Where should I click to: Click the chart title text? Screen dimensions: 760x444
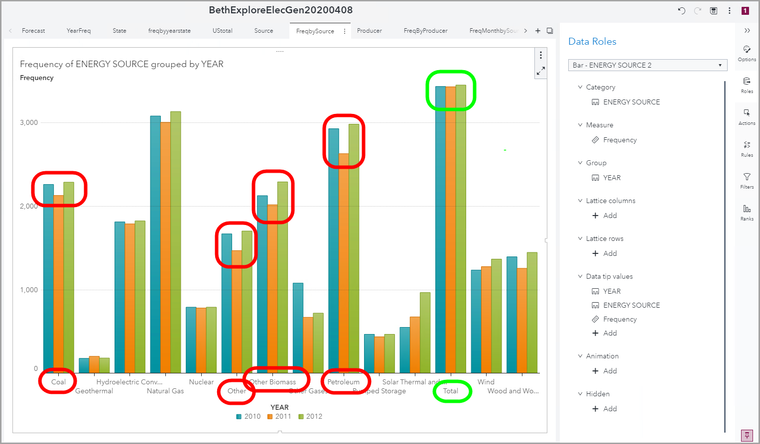[x=122, y=64]
